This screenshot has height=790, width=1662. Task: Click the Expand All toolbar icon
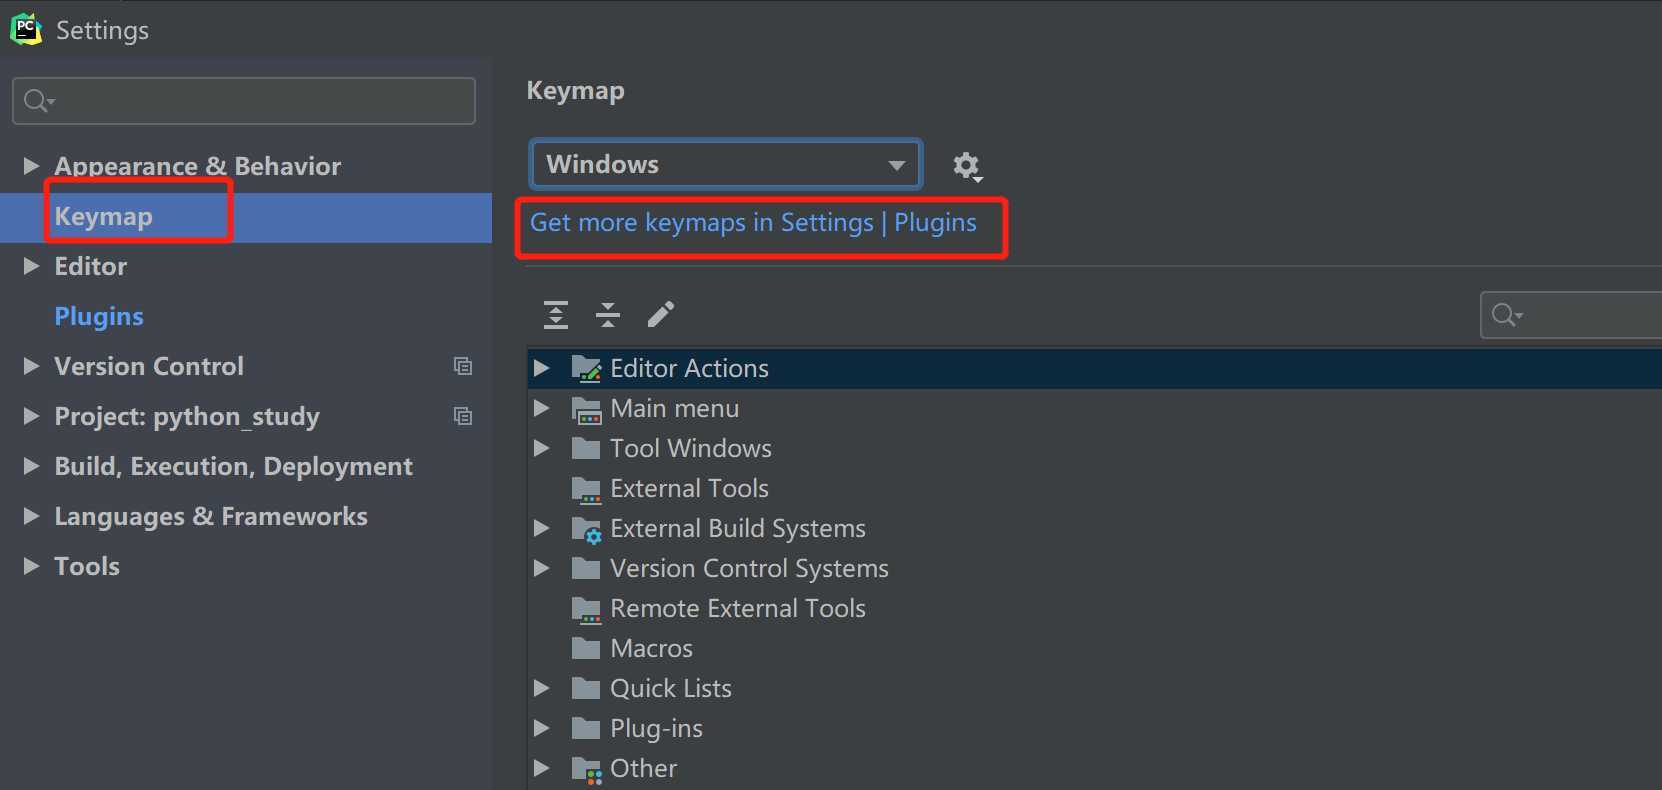[556, 315]
